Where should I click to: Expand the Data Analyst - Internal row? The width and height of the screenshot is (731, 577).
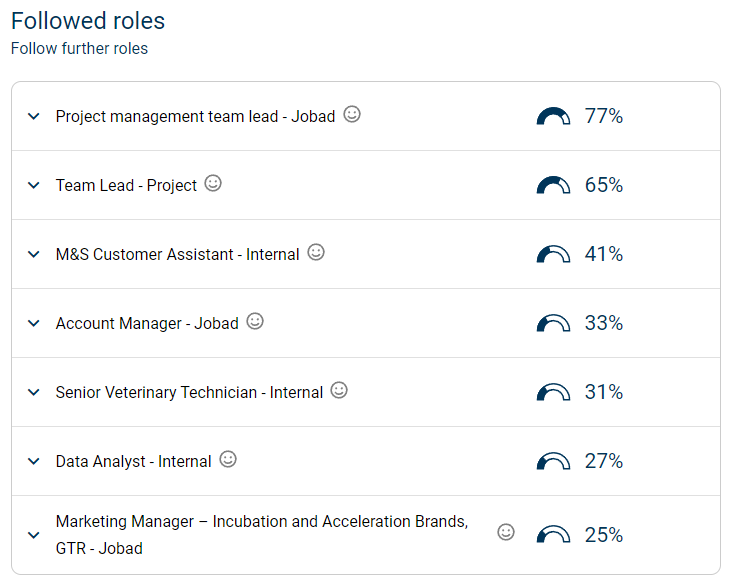coord(34,462)
